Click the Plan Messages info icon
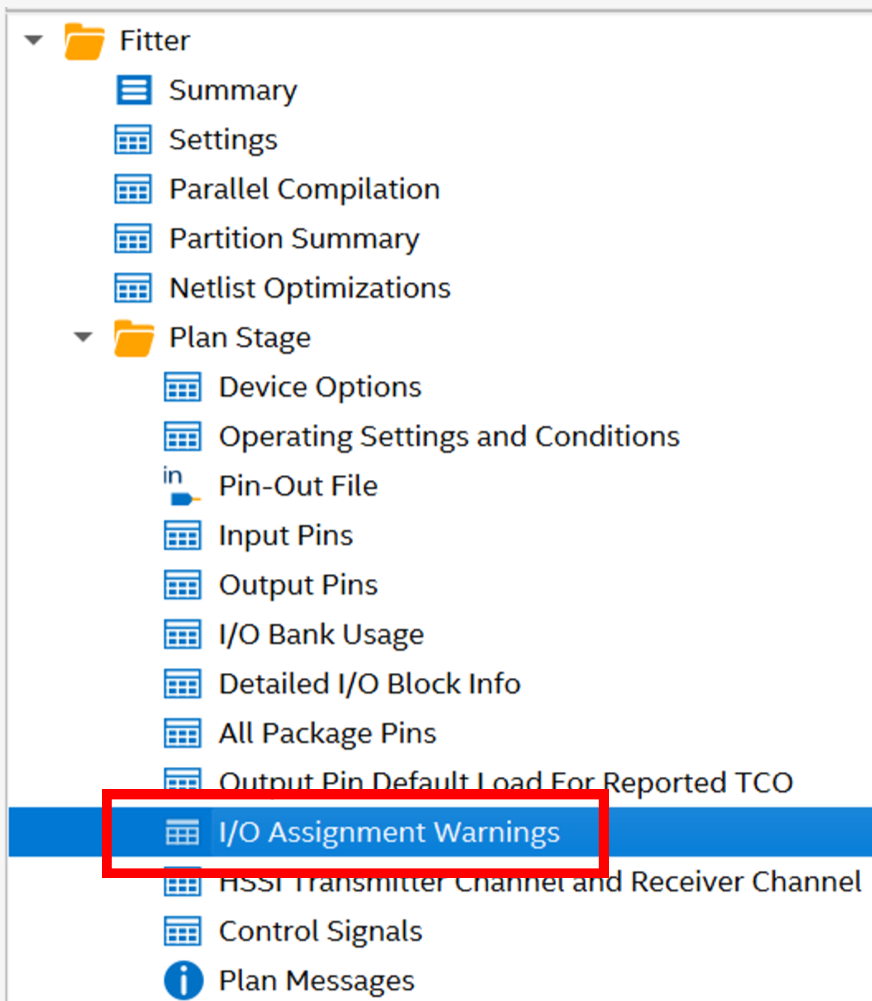Image resolution: width=872 pixels, height=1001 pixels. coord(181,980)
